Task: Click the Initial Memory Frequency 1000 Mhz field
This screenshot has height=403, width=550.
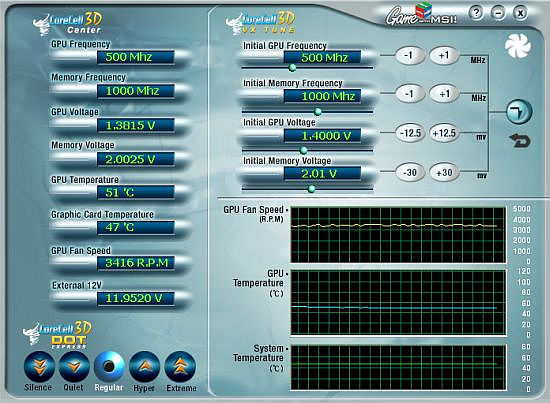Action: click(x=322, y=96)
